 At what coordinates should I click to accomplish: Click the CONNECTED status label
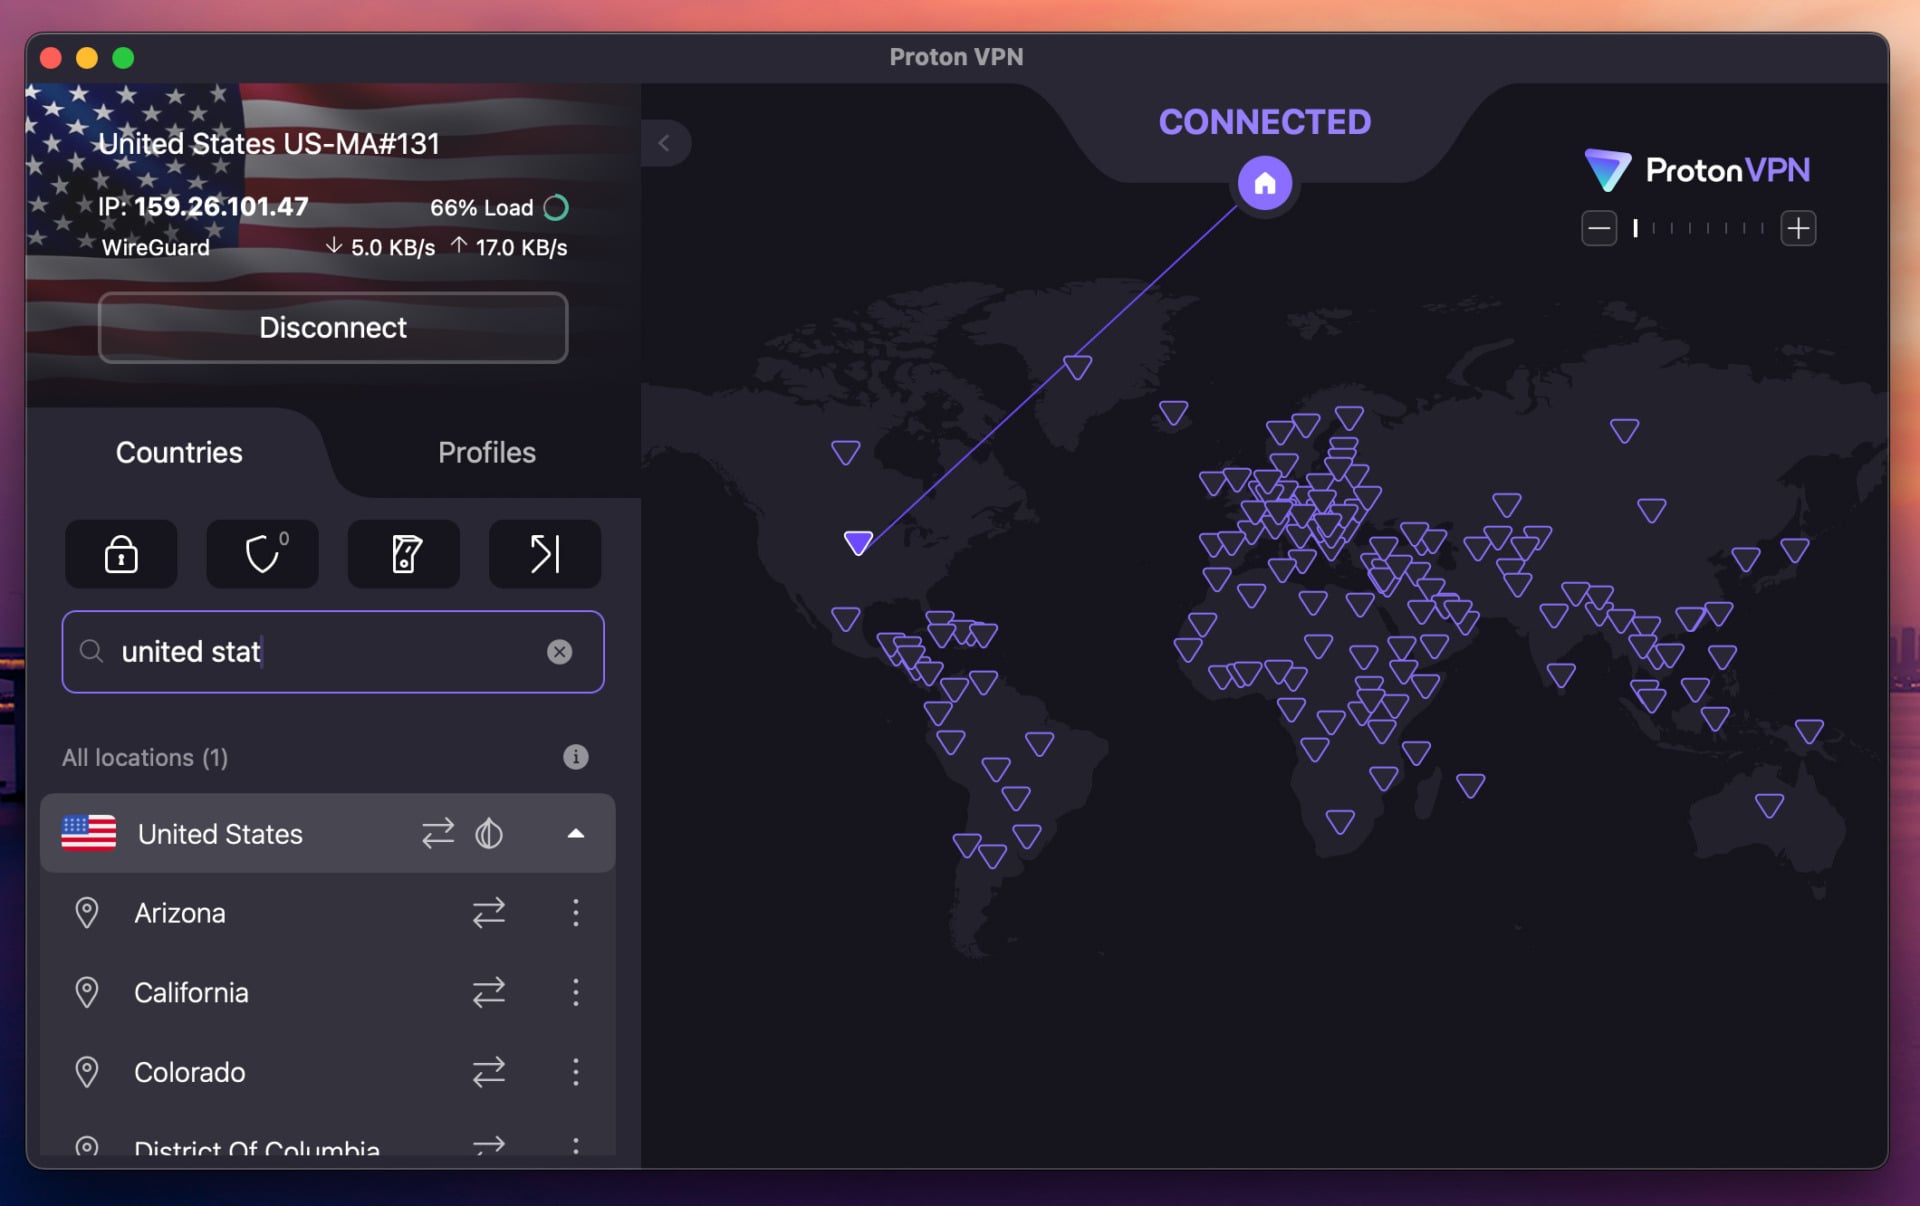pyautogui.click(x=1265, y=122)
